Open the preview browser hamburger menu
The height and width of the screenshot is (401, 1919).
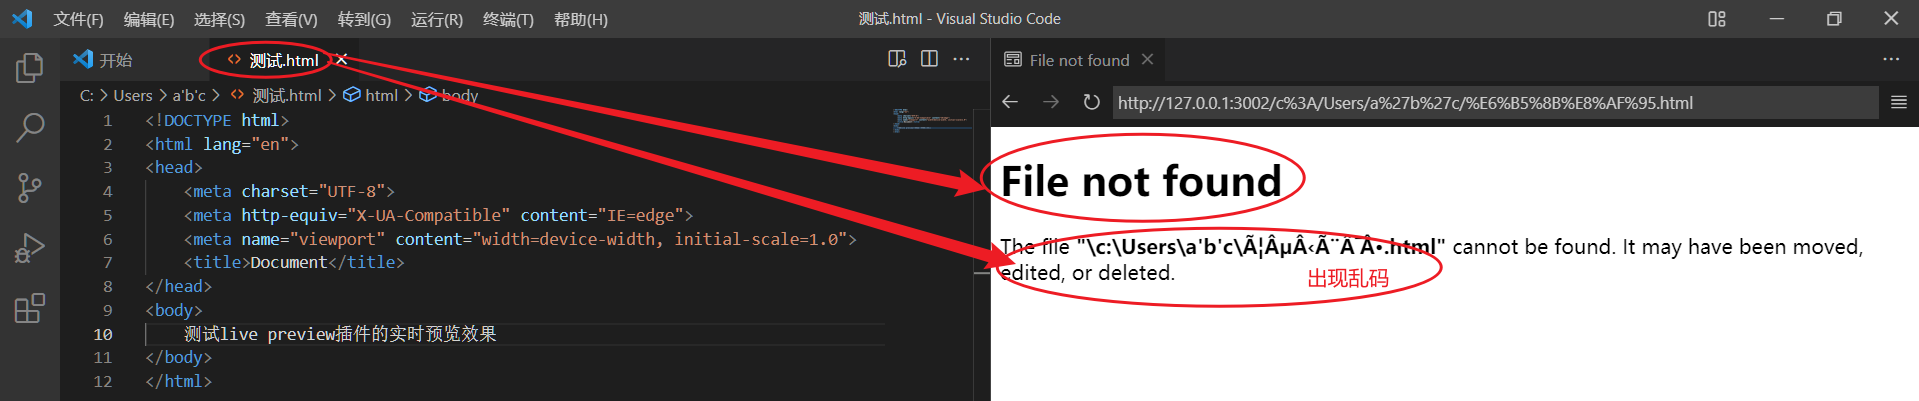1899,102
